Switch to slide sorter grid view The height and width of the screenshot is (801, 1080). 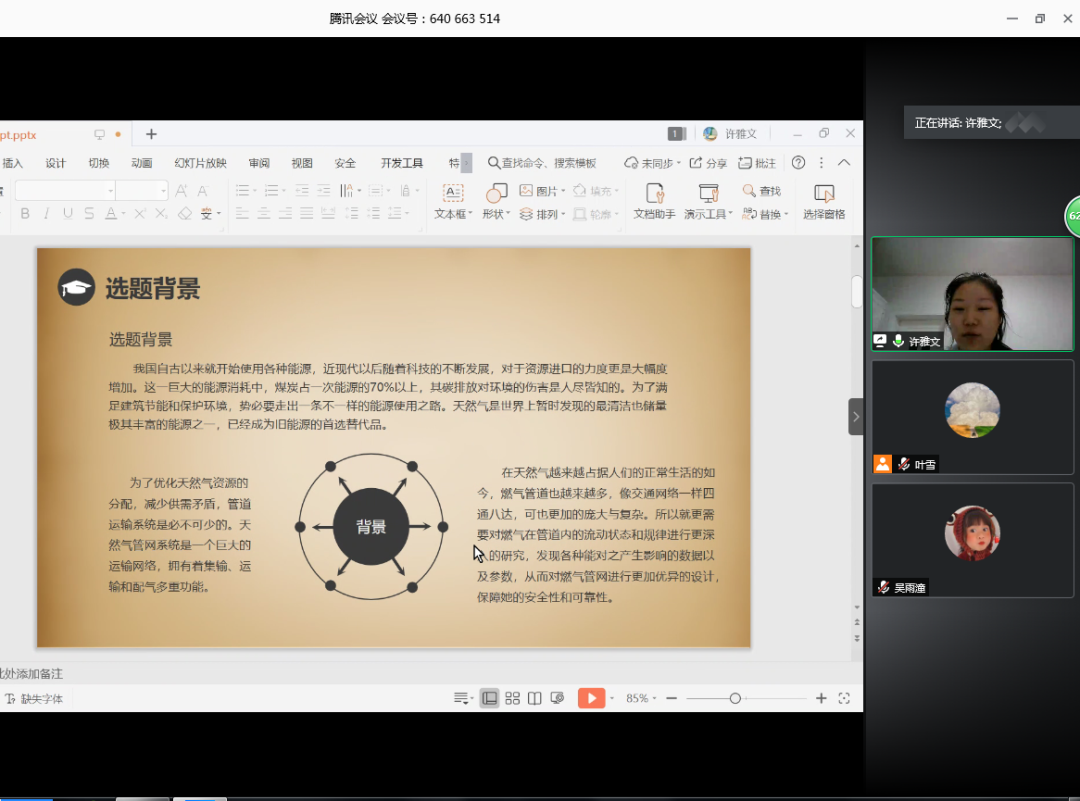512,698
